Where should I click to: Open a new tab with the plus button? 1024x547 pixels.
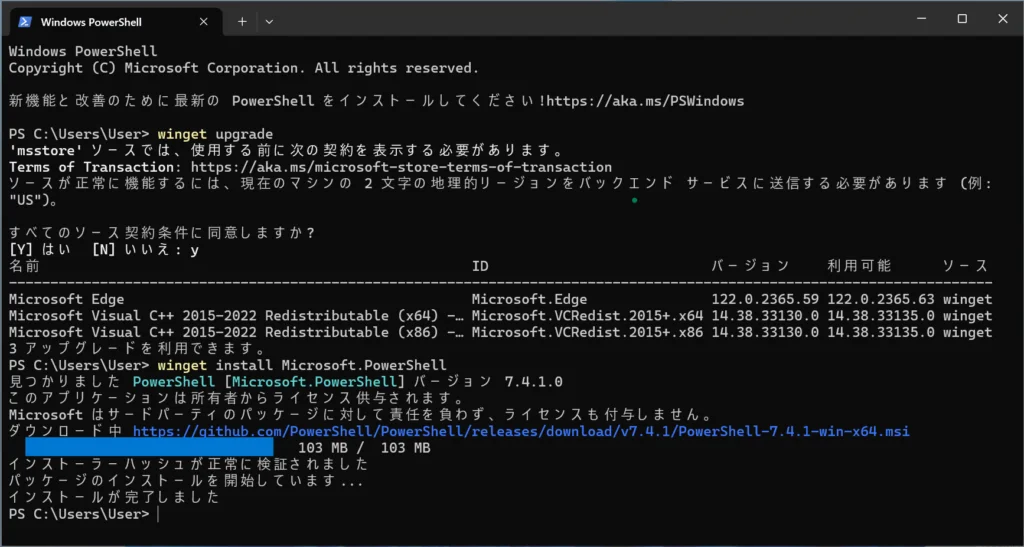242,20
